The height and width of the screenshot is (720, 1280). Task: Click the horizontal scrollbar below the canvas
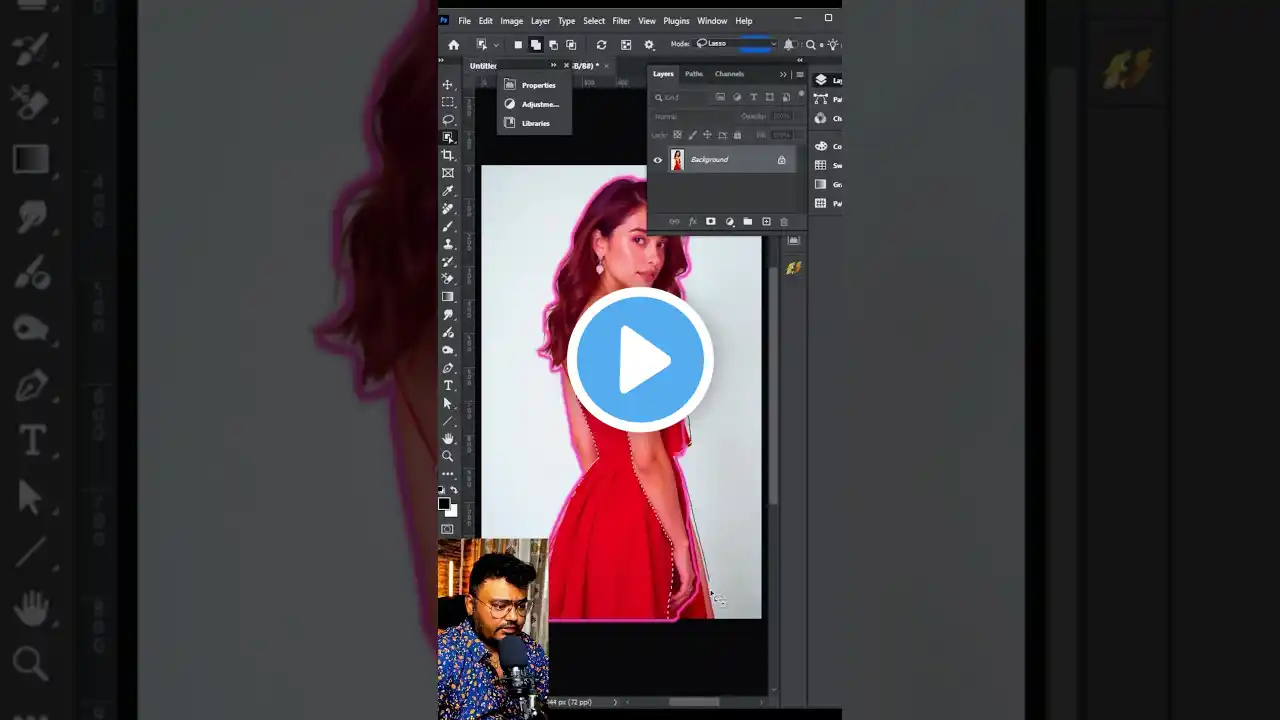693,702
